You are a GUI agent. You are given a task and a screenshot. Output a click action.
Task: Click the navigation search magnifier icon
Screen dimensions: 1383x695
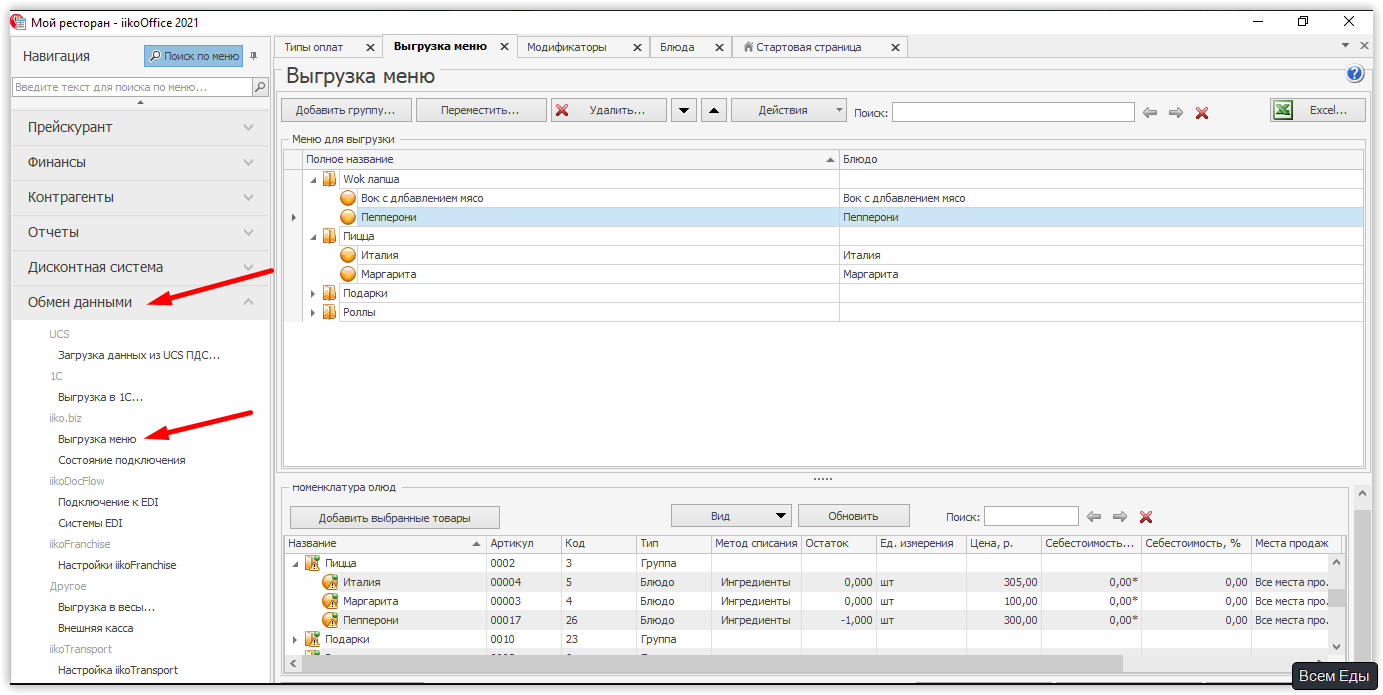pos(260,87)
